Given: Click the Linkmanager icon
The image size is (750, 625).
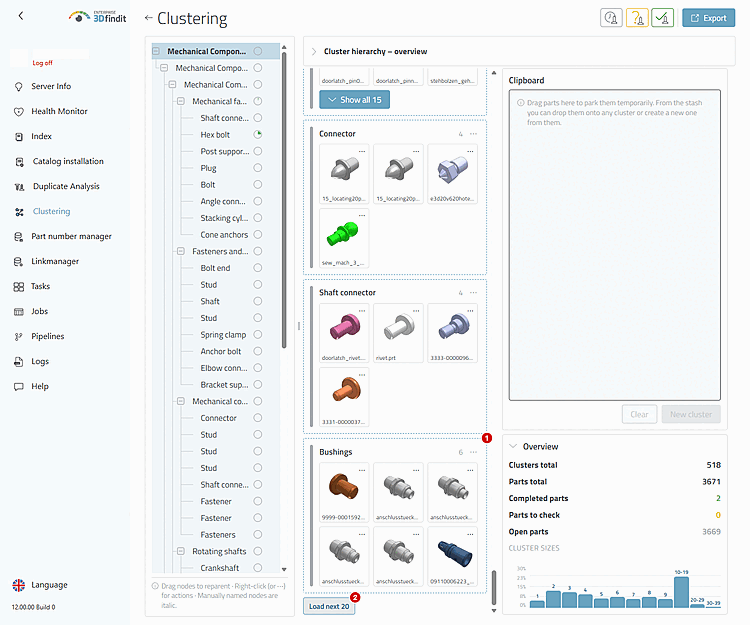Looking at the screenshot, I should click(x=19, y=262).
